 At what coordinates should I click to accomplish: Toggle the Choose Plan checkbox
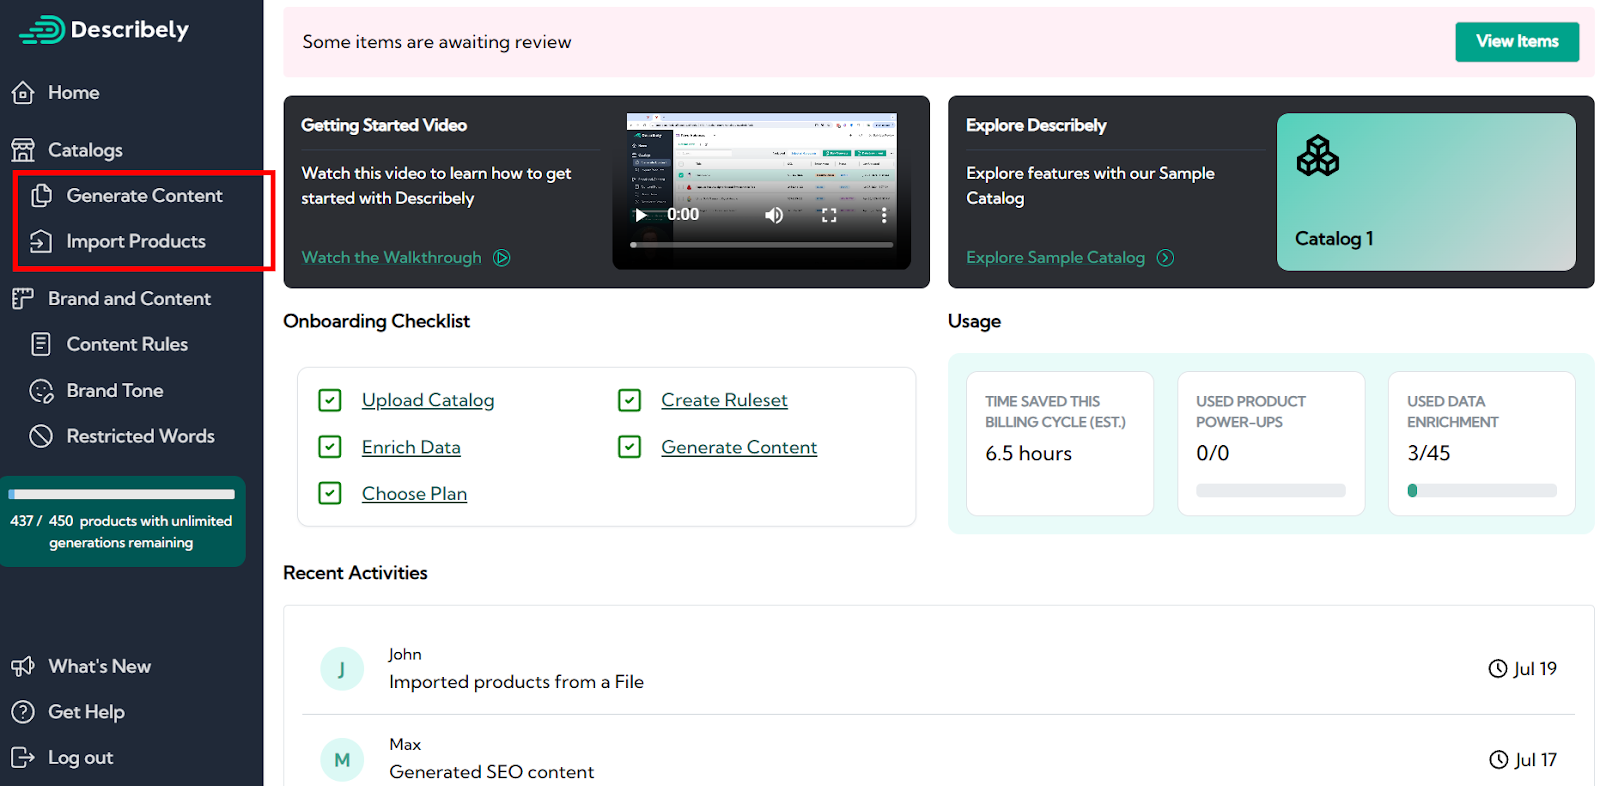coord(330,493)
